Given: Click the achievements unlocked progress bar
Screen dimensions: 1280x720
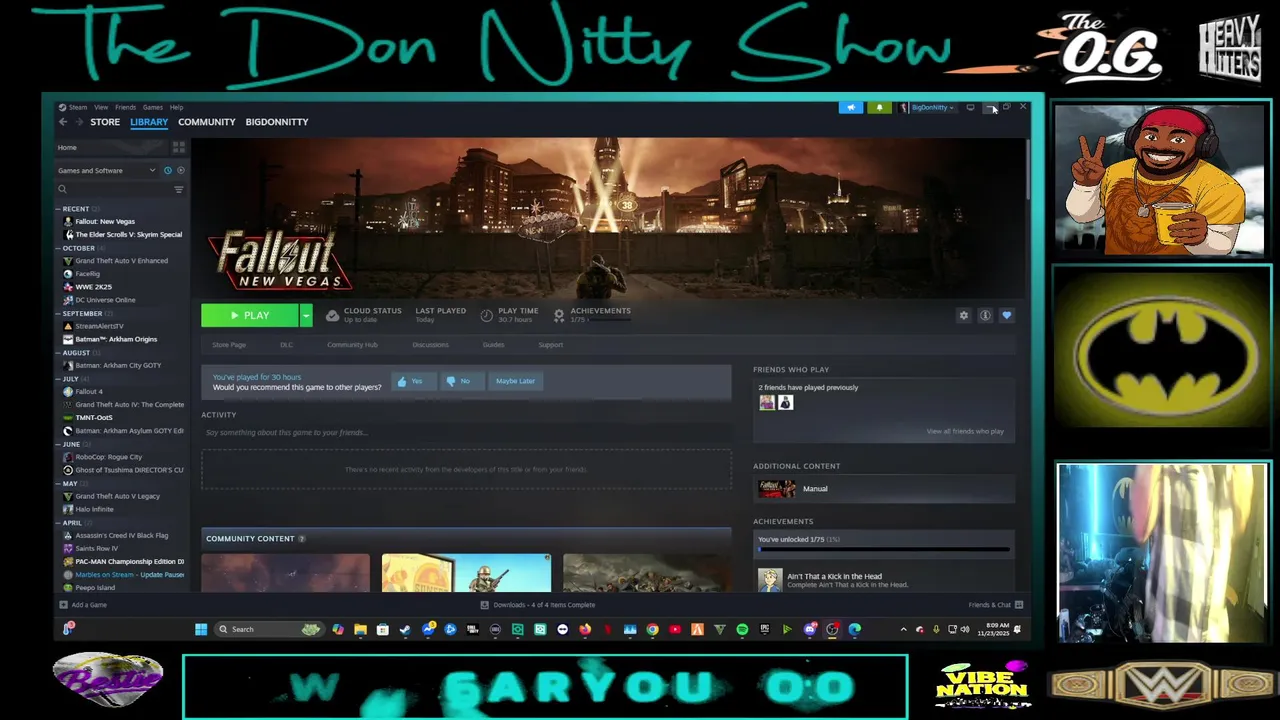Looking at the screenshot, I should (883, 549).
